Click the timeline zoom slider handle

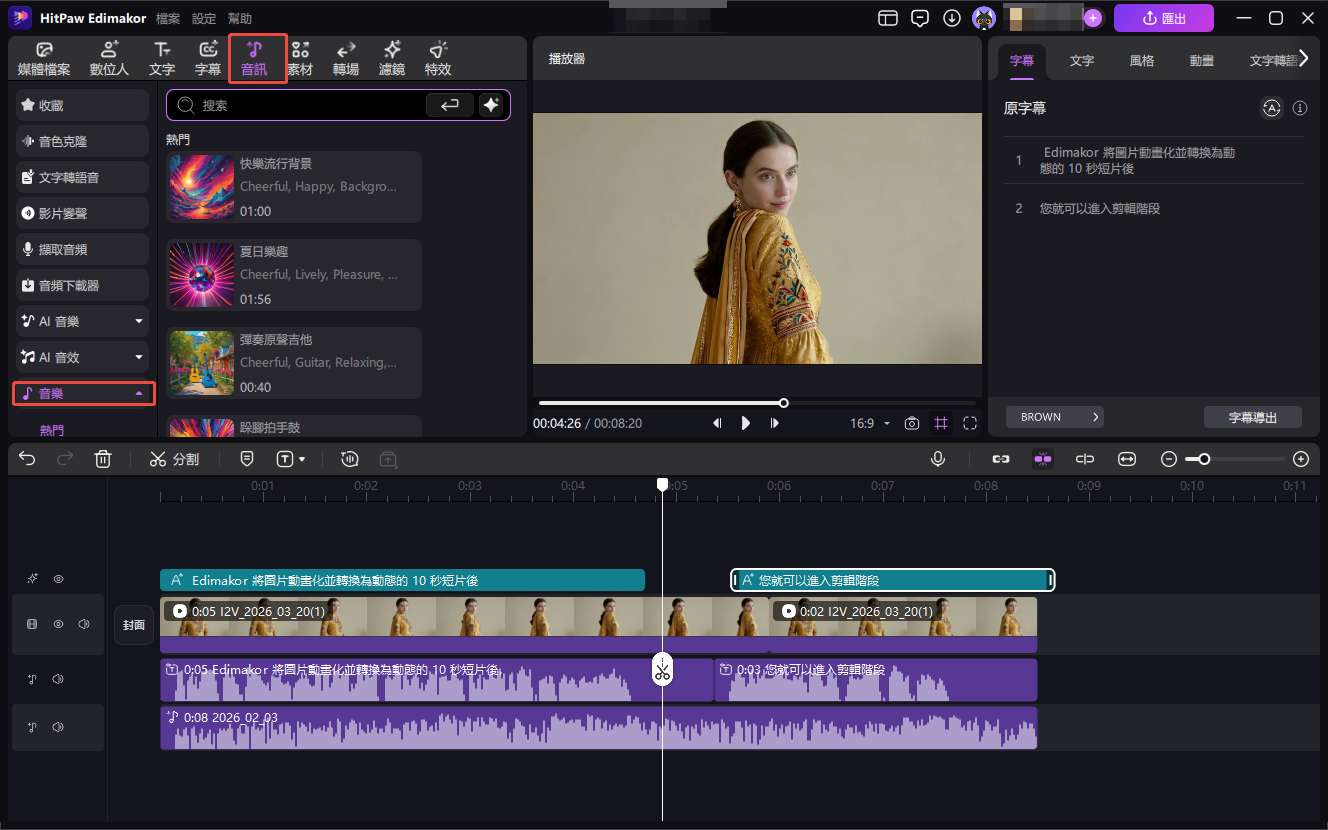[1204, 459]
